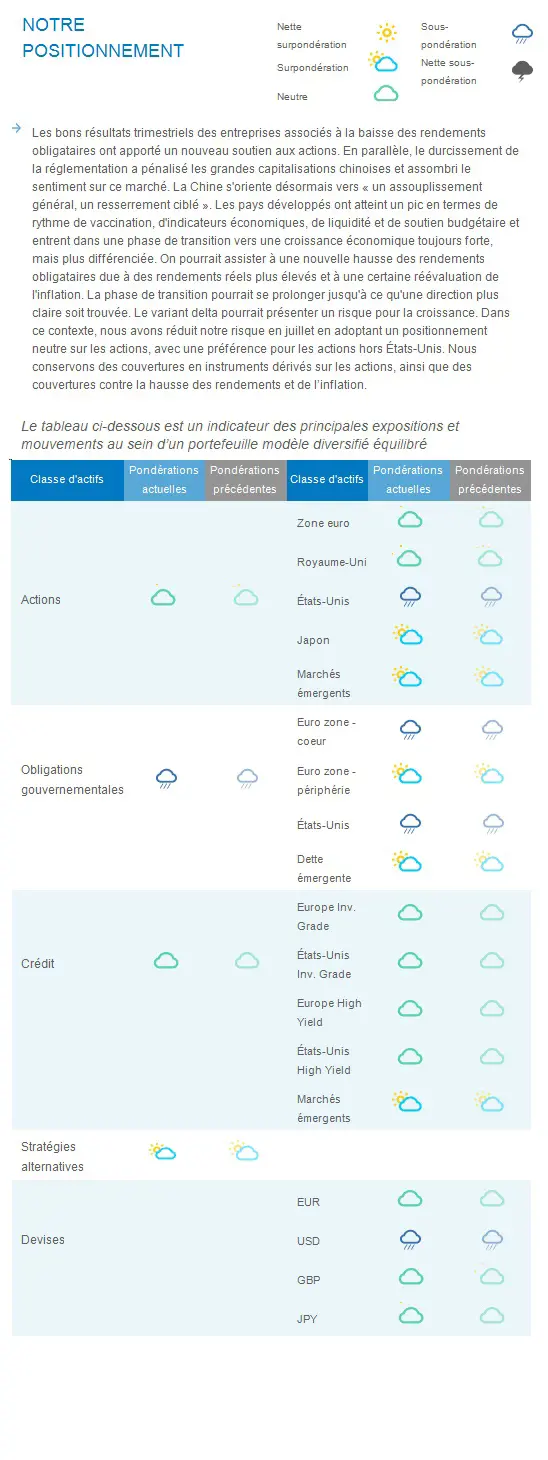Click the Europe High Yield label
The image size is (548, 1460).
click(329, 1012)
